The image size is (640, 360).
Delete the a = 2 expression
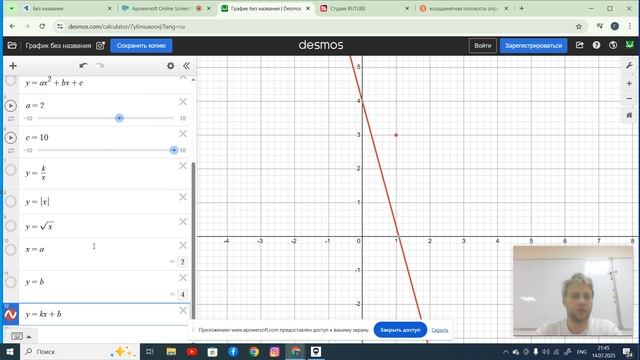click(183, 102)
